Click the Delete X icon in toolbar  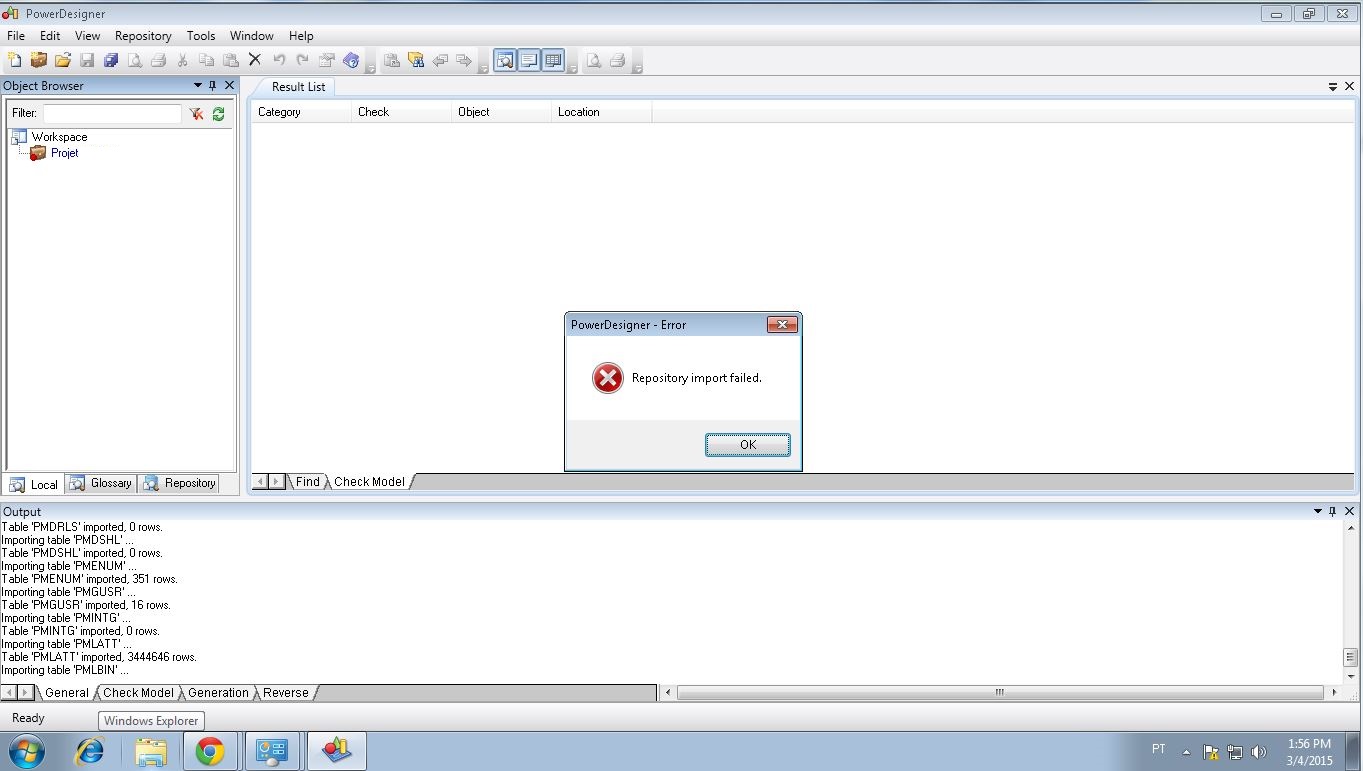click(254, 60)
